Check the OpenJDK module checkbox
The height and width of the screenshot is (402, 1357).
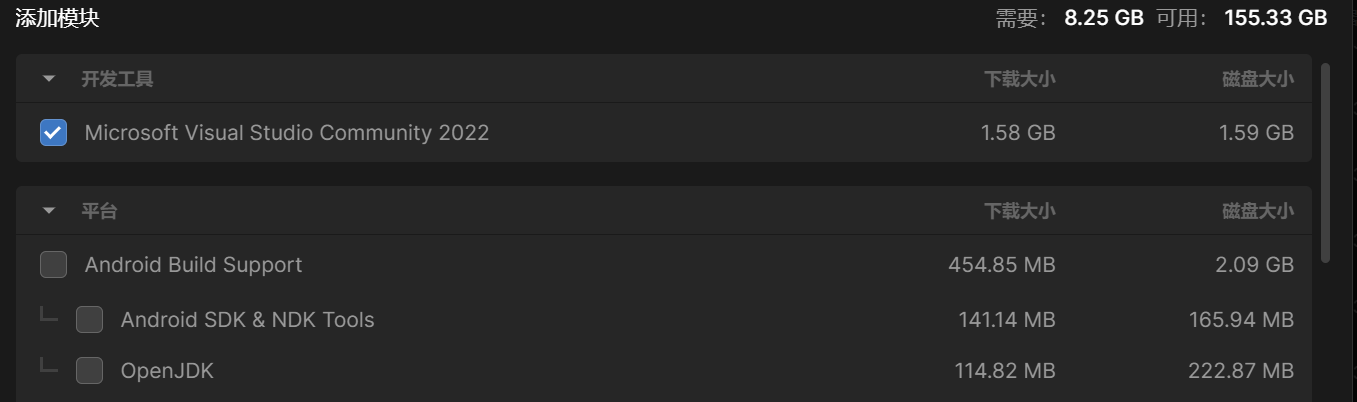point(90,371)
